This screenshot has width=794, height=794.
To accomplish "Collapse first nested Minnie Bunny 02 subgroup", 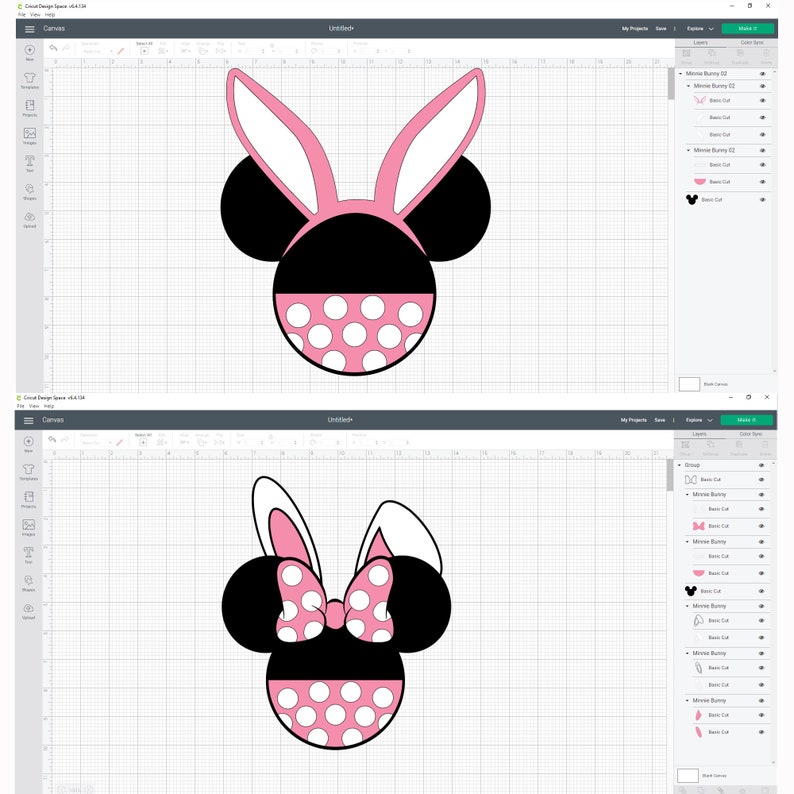I will [x=688, y=87].
